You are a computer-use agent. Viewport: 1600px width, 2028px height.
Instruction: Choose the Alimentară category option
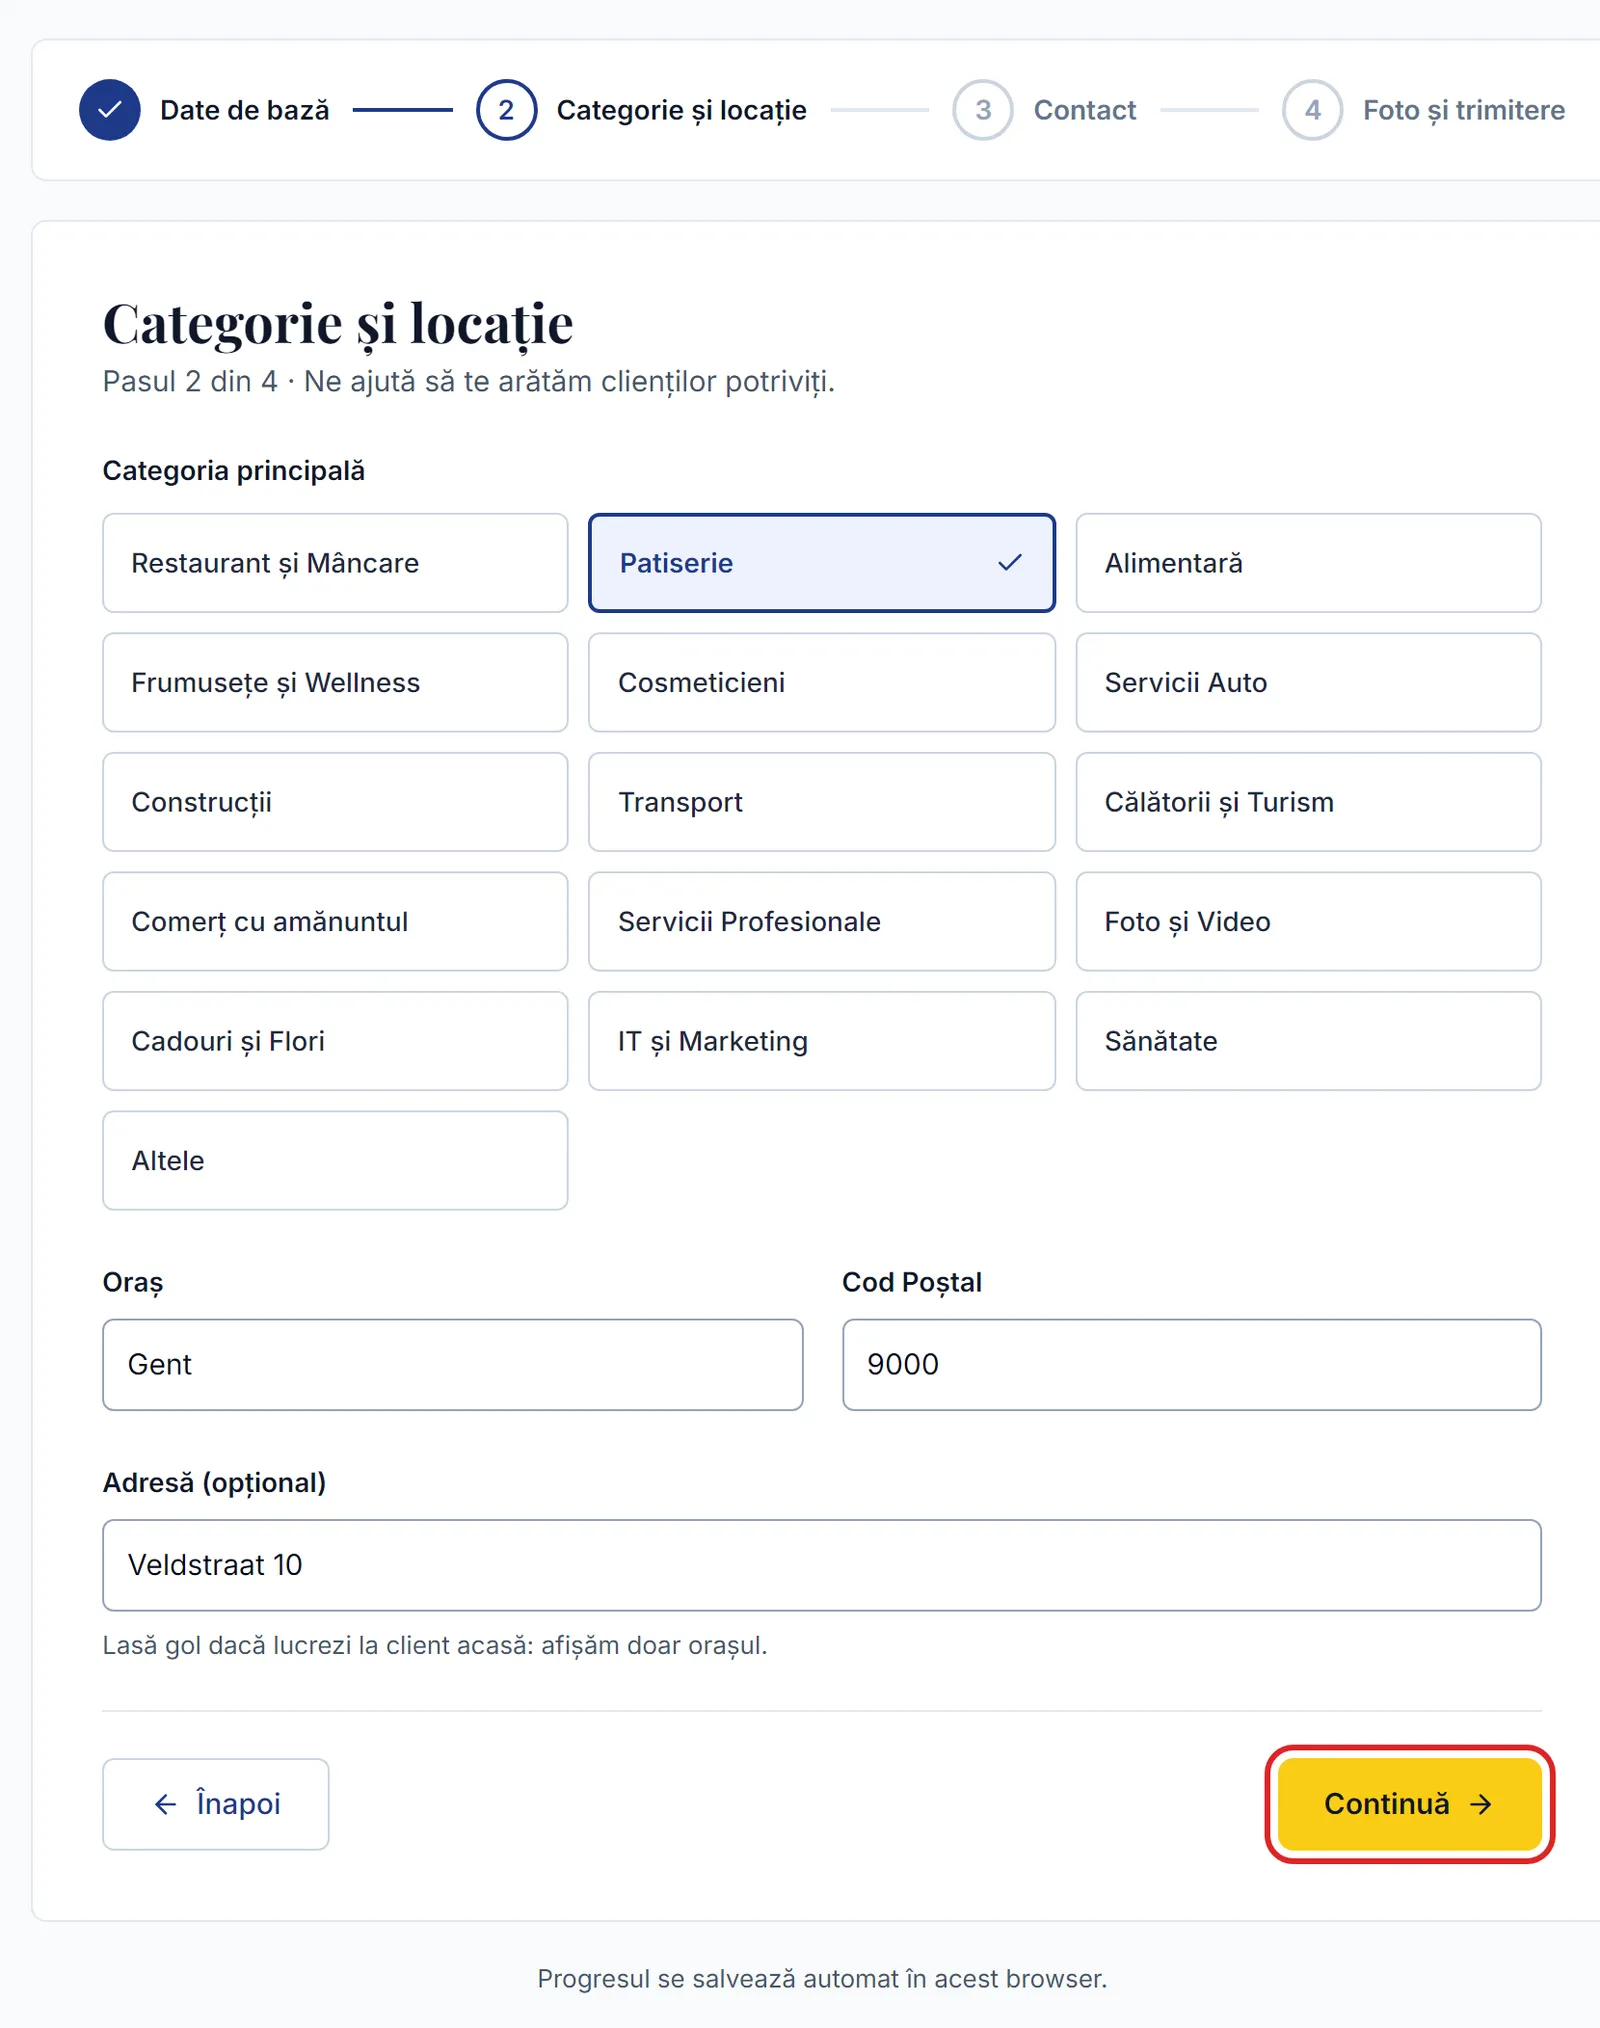click(1308, 563)
